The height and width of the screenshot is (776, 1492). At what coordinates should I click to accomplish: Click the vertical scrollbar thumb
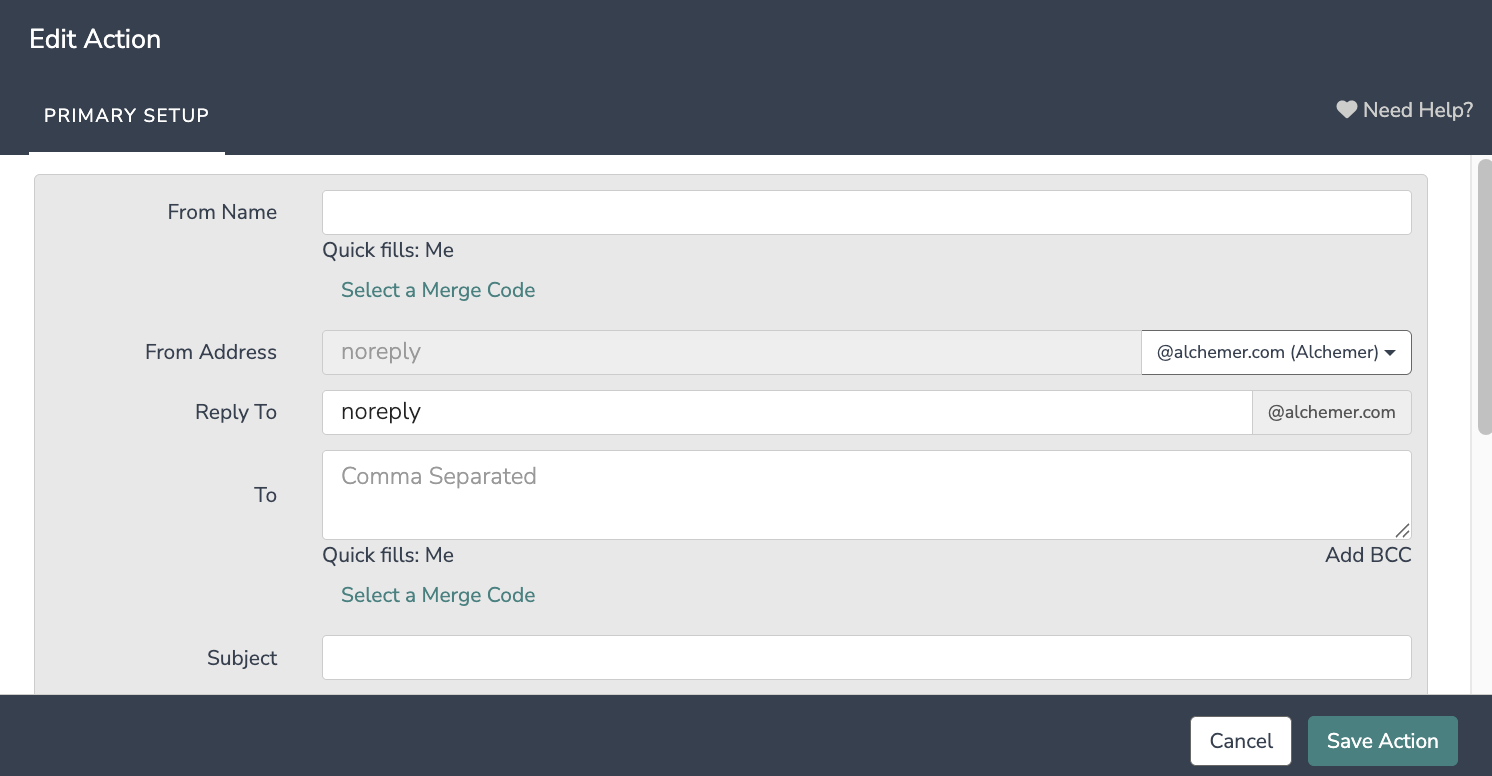click(1485, 296)
